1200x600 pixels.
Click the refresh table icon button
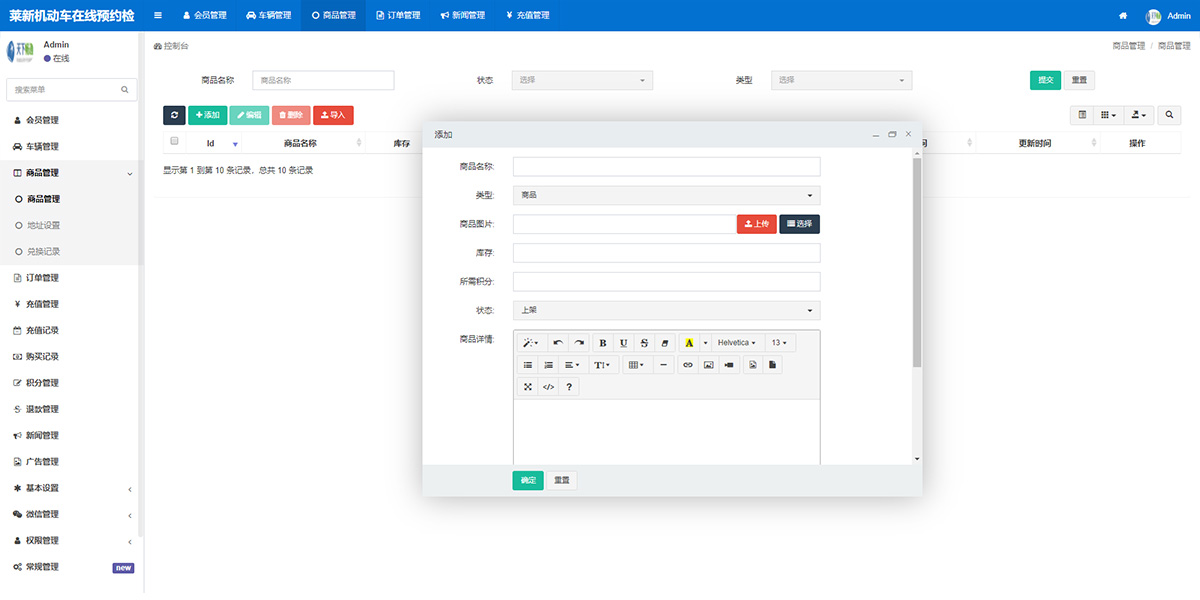pyautogui.click(x=174, y=115)
